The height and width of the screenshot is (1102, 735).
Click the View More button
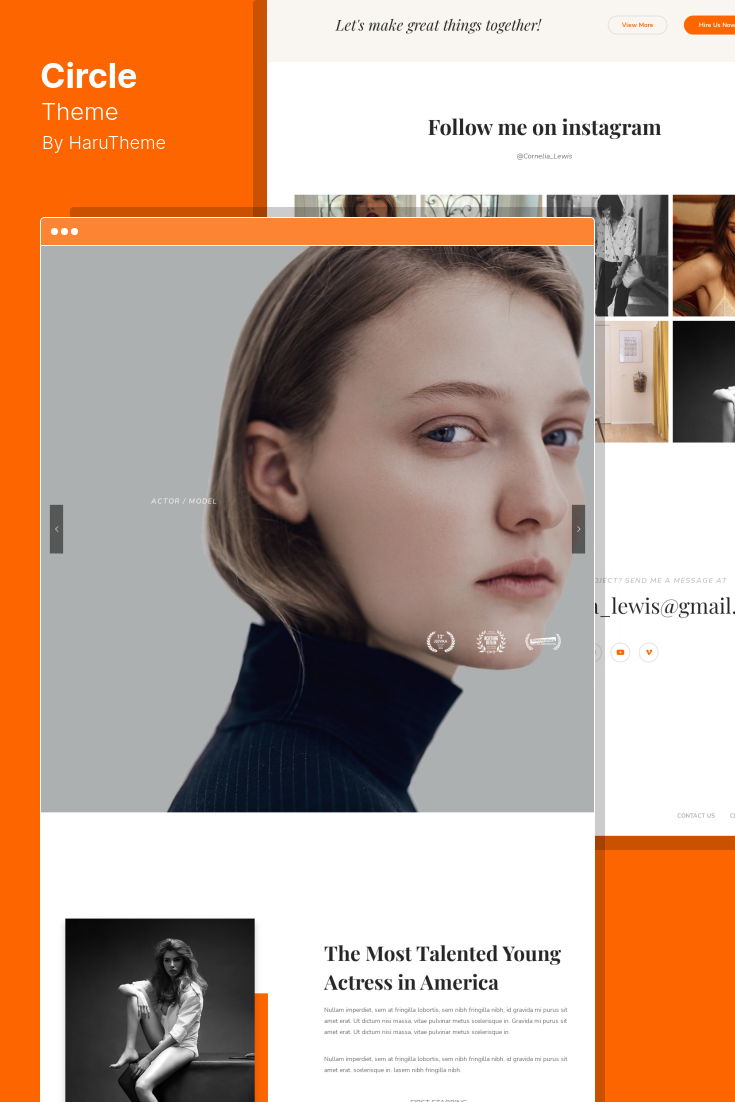pos(637,25)
